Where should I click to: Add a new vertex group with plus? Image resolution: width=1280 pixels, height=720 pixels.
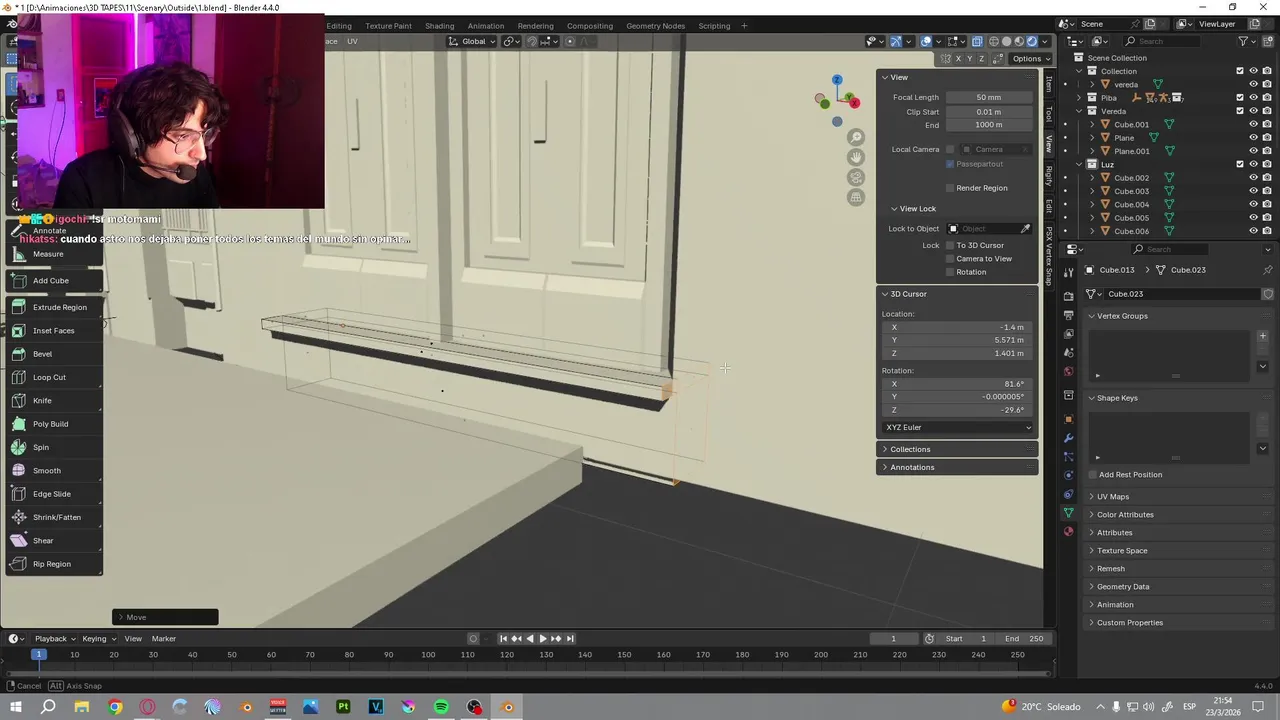(1262, 336)
